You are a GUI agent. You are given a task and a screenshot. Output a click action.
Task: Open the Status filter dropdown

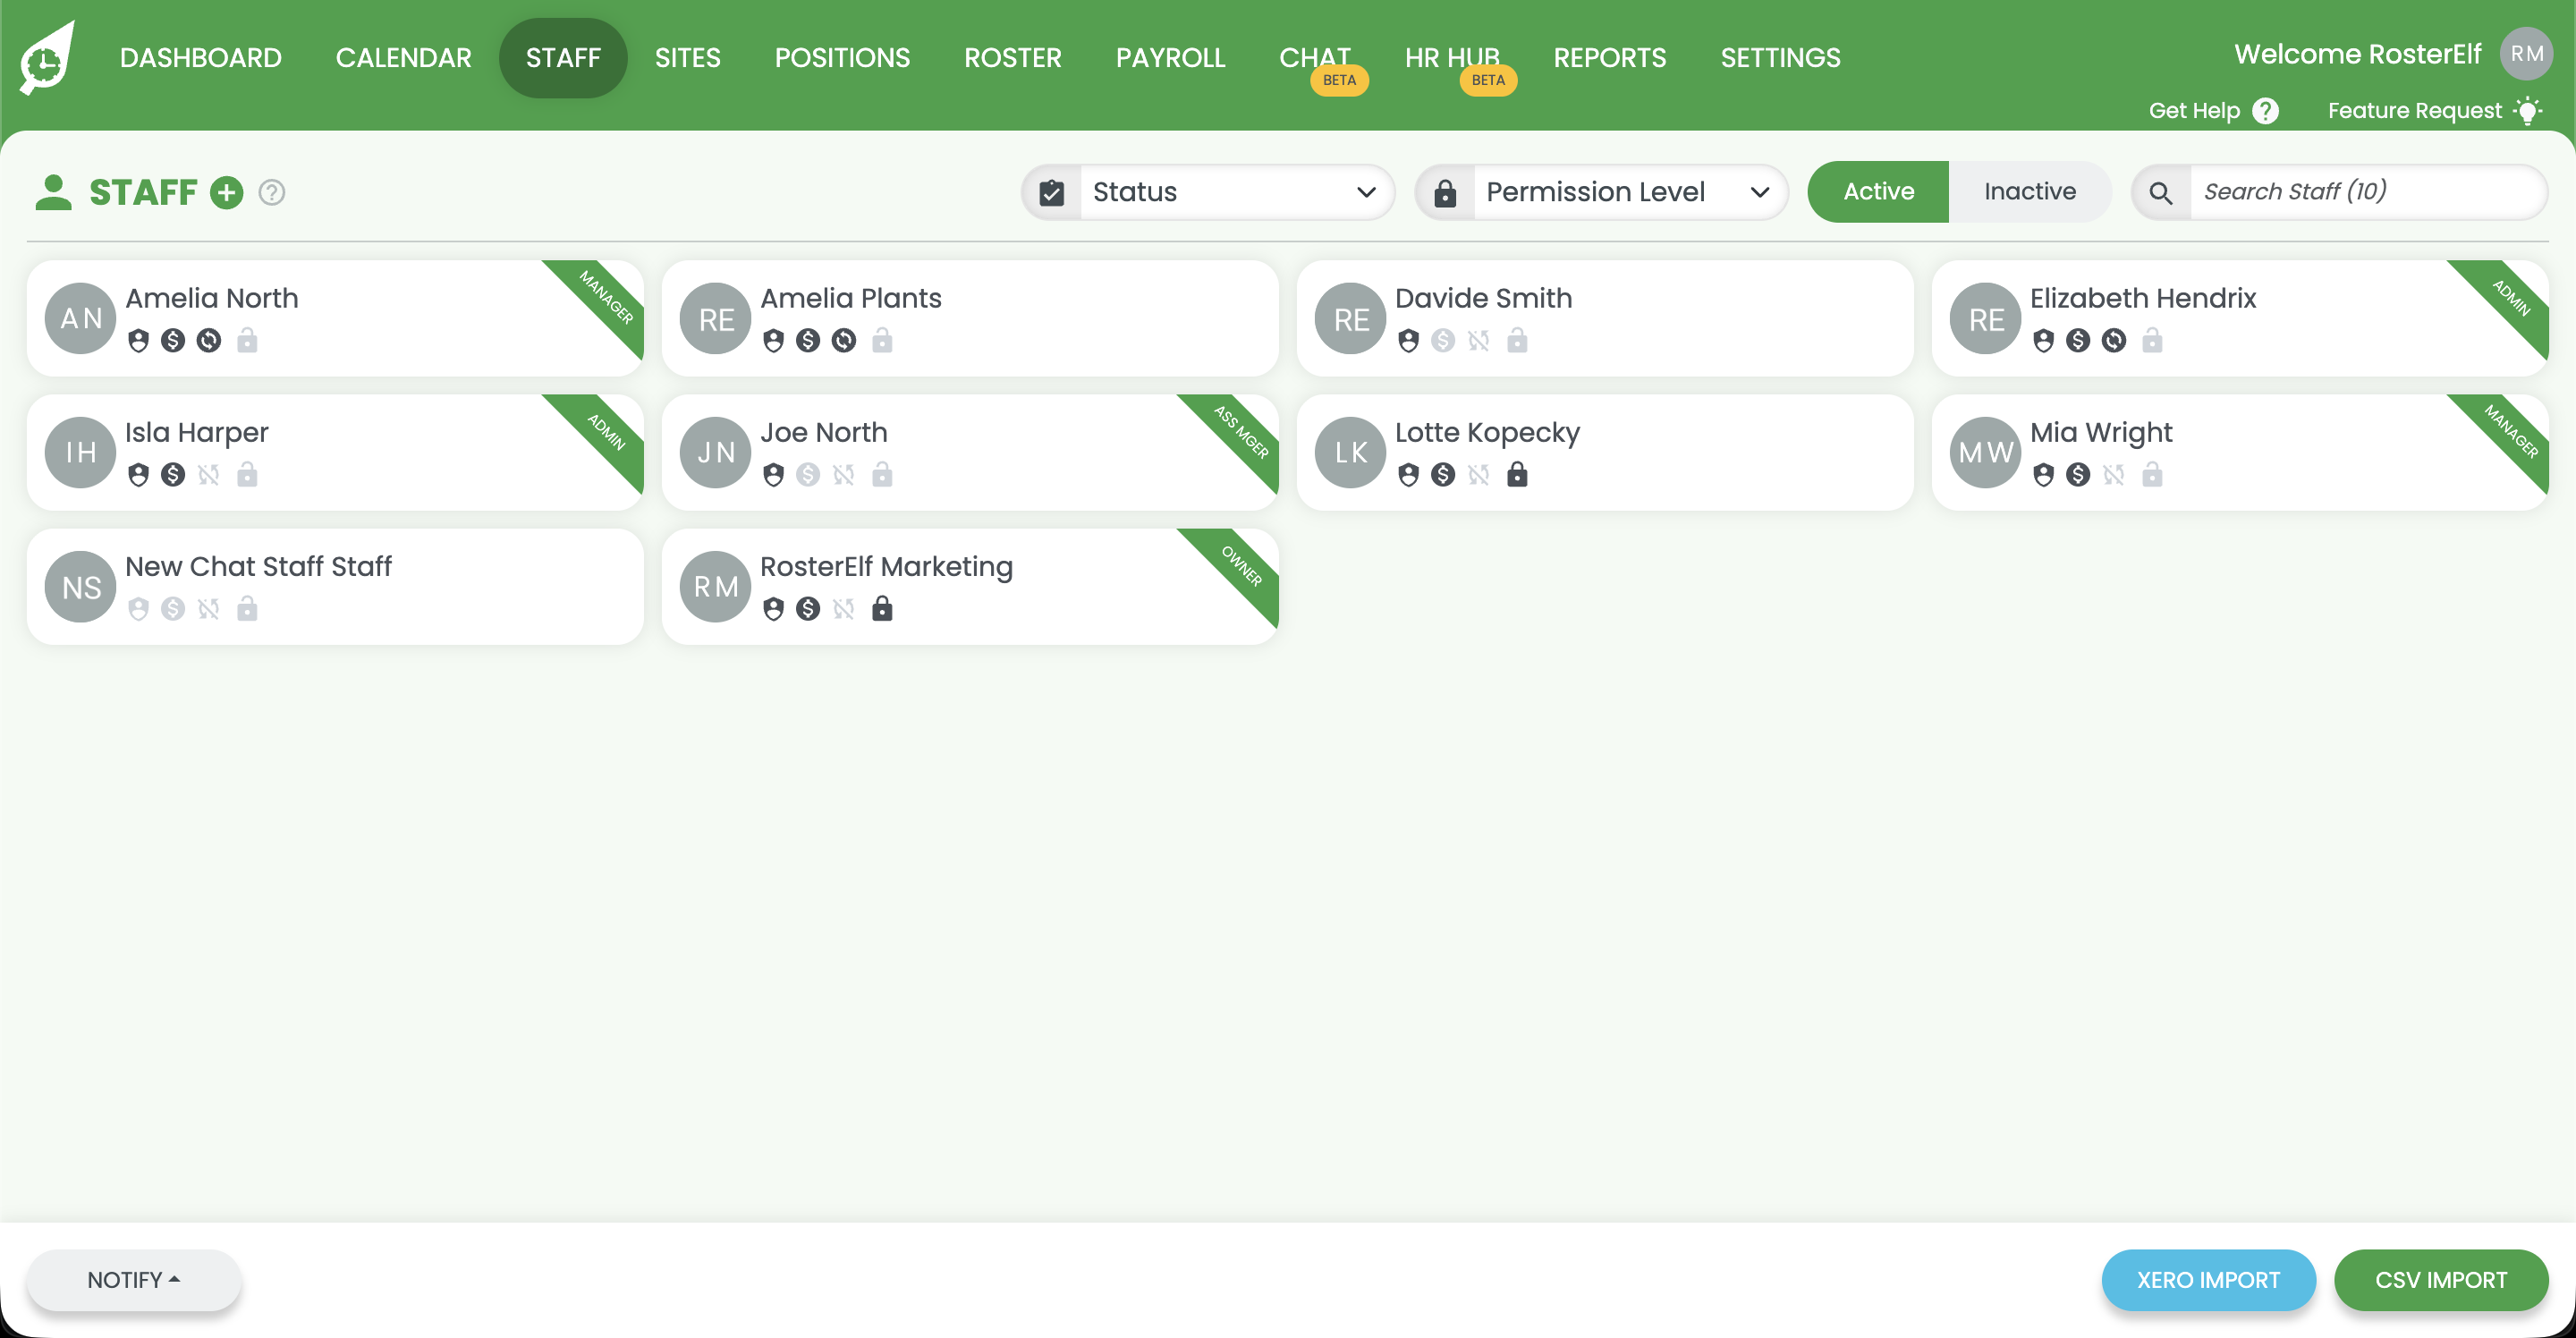[1230, 191]
